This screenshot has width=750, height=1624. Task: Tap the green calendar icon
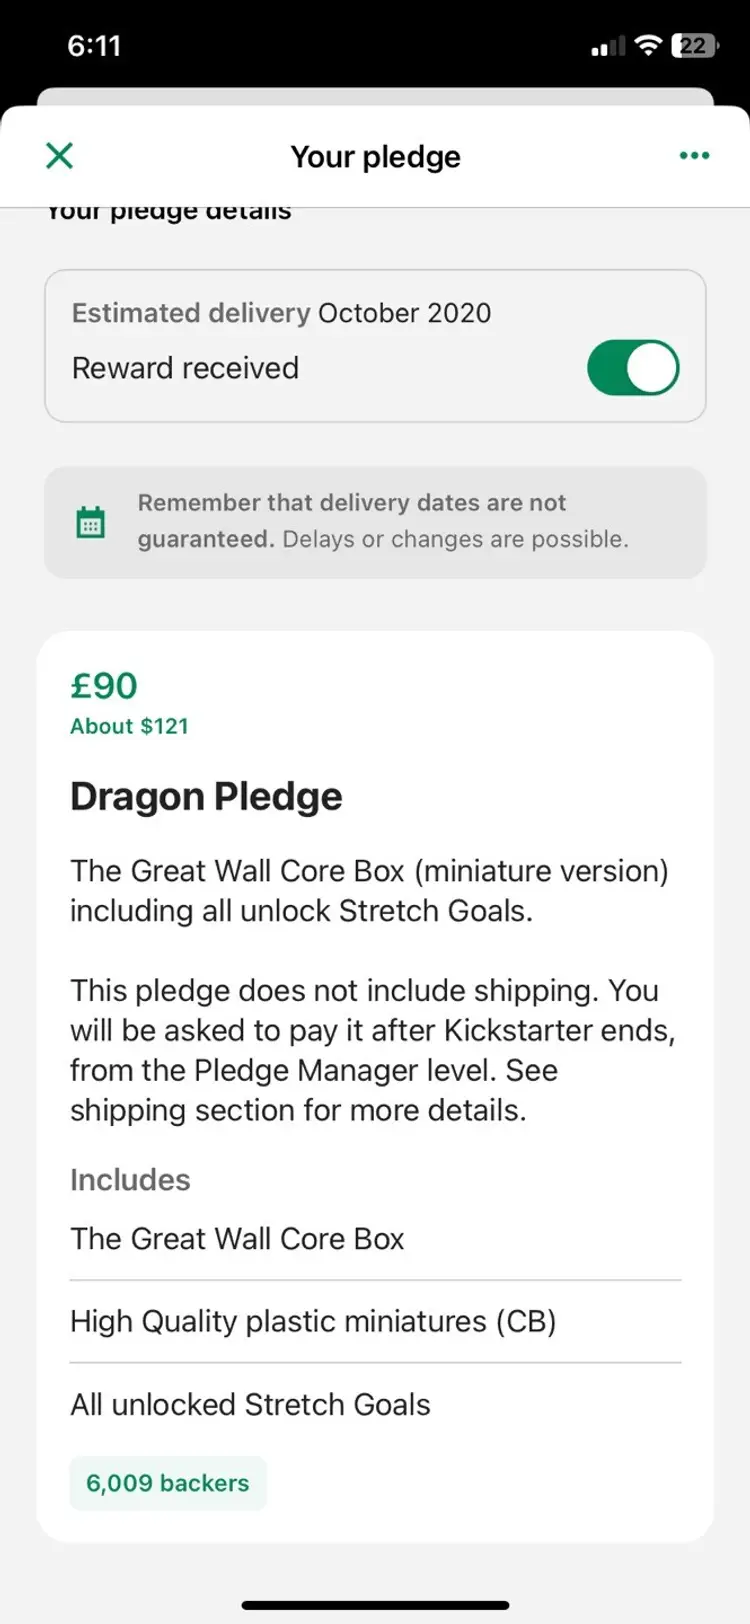point(91,522)
